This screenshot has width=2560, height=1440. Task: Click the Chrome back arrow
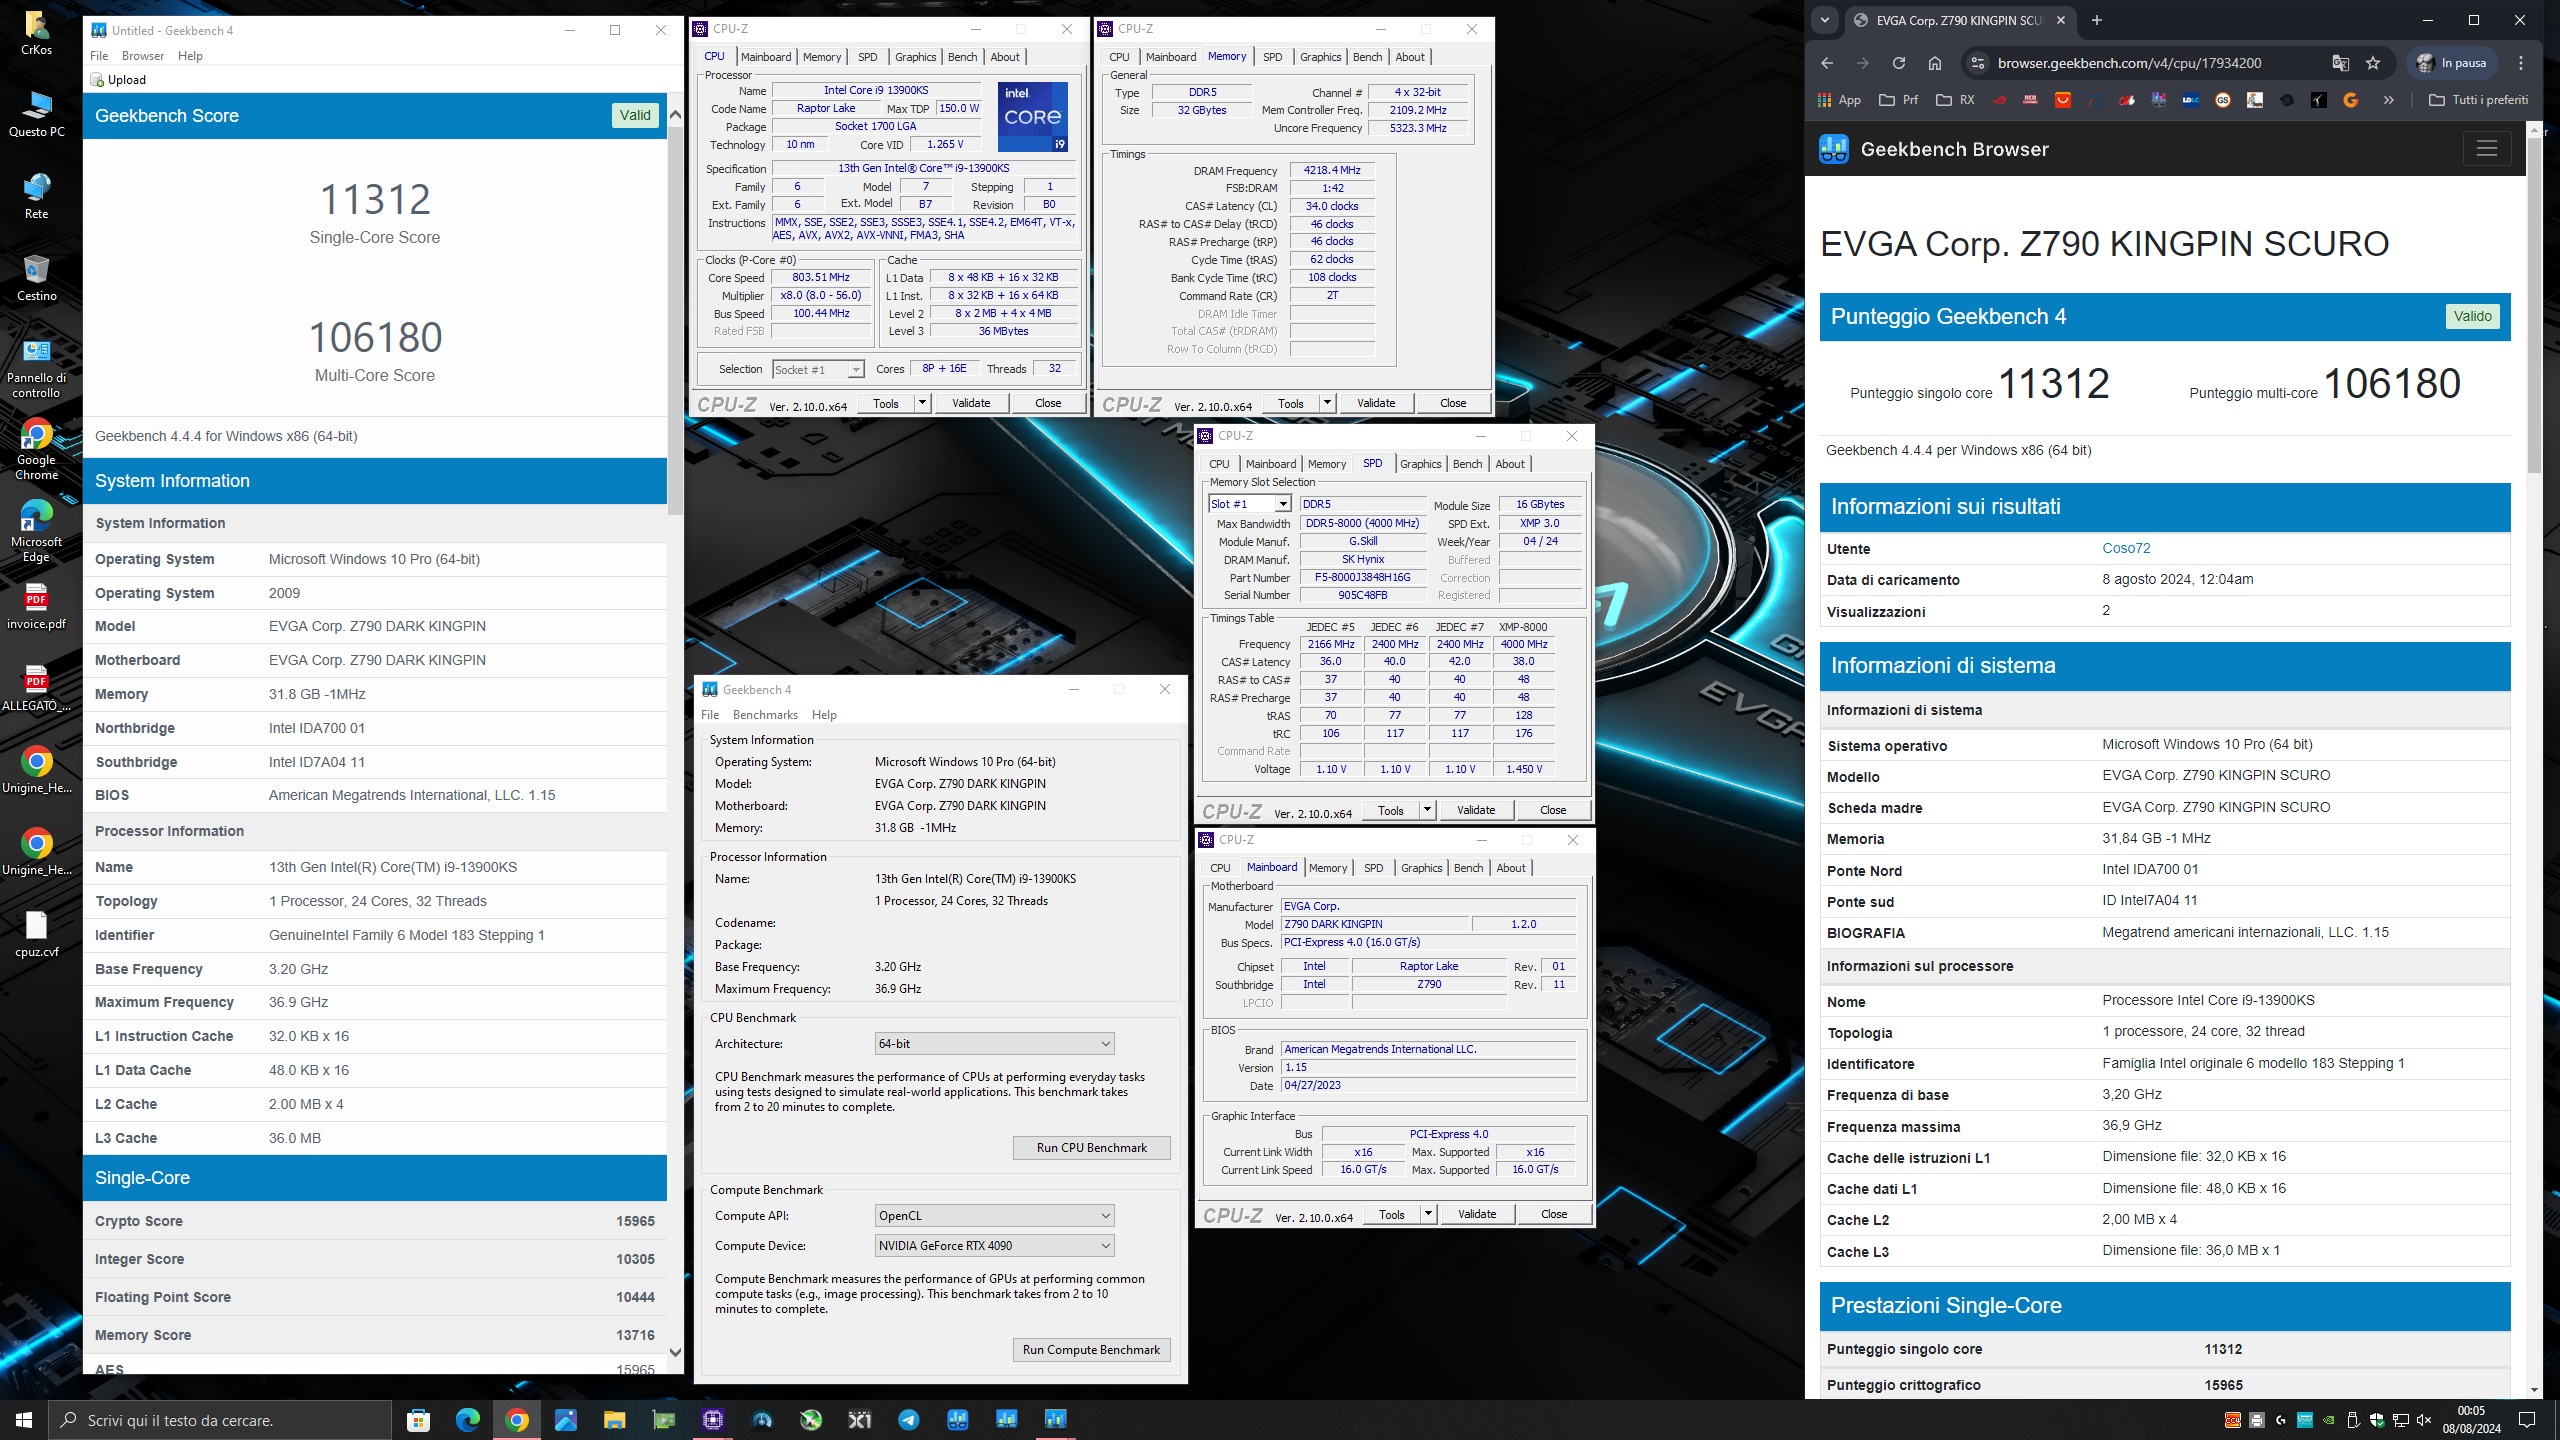[x=1827, y=63]
